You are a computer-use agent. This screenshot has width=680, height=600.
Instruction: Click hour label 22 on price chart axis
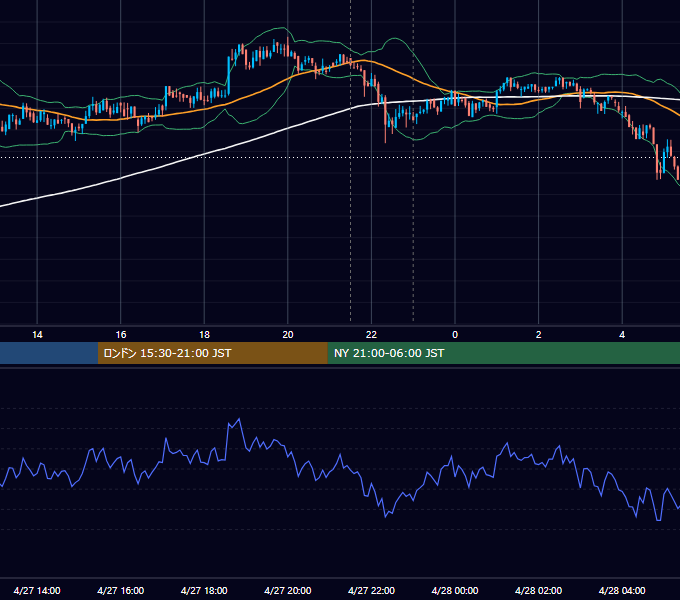371,335
